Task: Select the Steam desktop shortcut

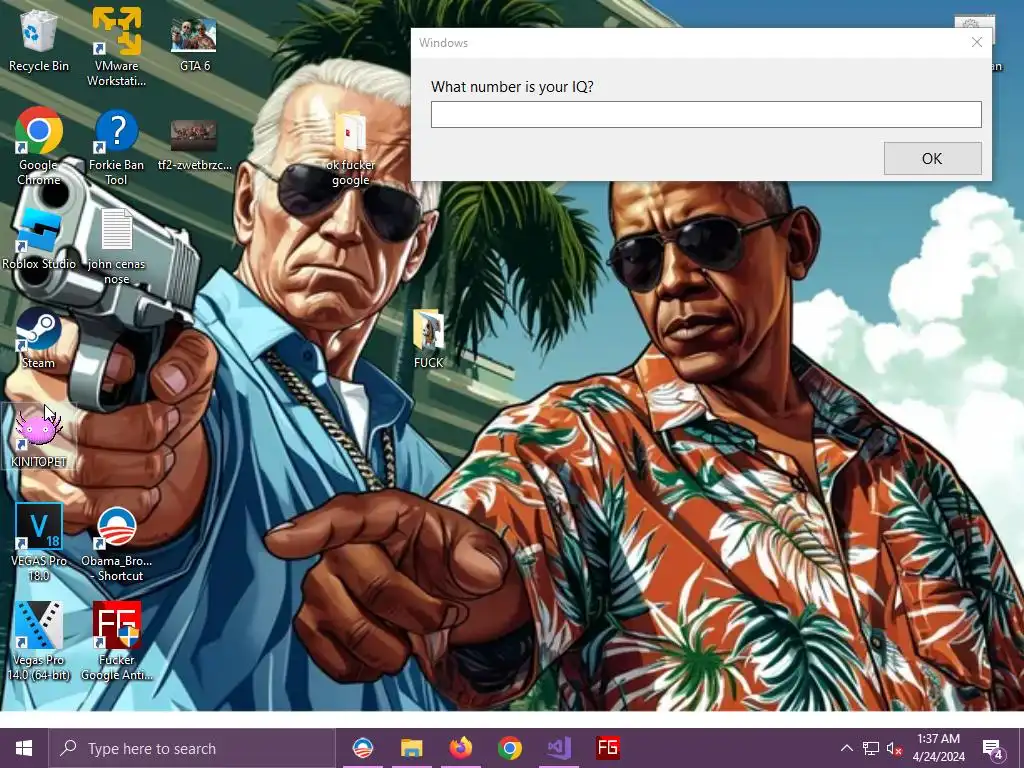Action: (x=39, y=338)
